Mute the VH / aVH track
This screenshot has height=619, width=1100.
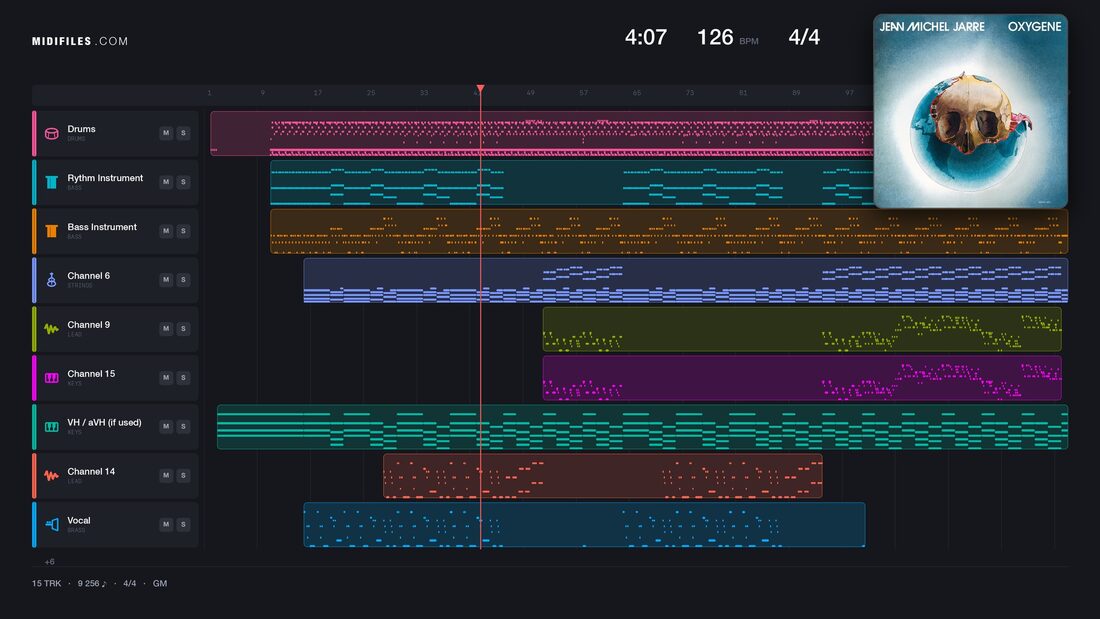point(166,426)
